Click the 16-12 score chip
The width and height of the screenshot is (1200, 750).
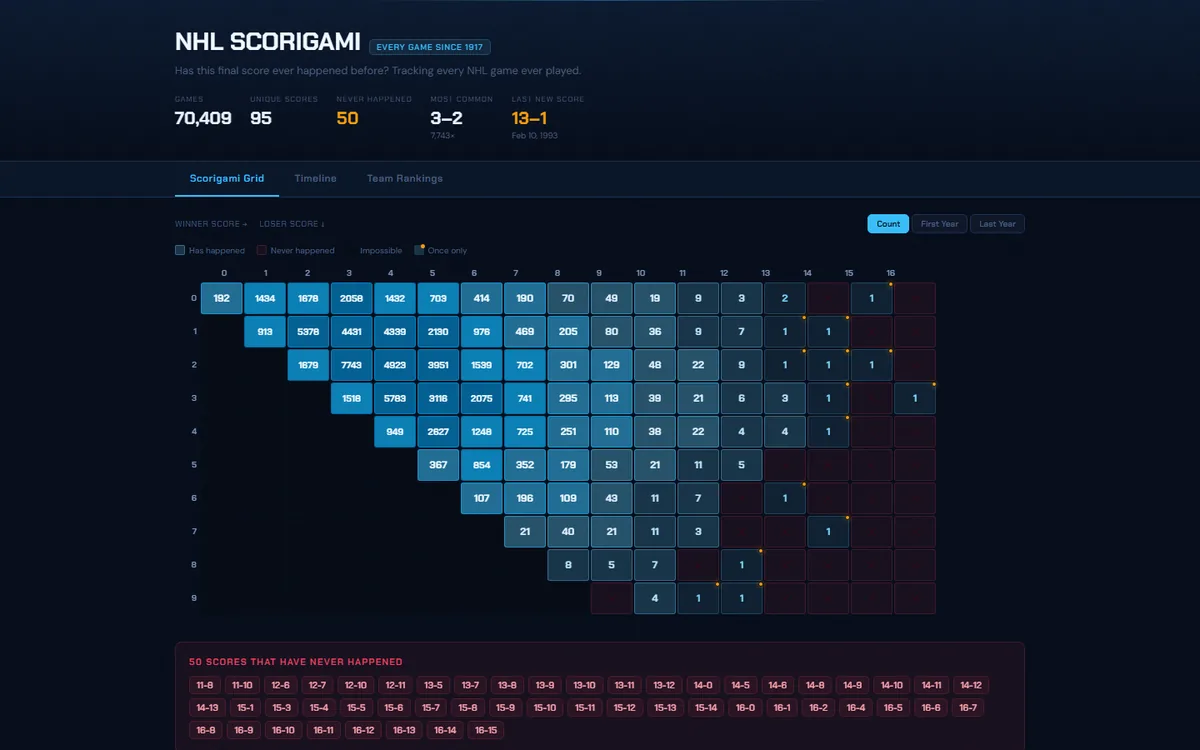pos(363,730)
